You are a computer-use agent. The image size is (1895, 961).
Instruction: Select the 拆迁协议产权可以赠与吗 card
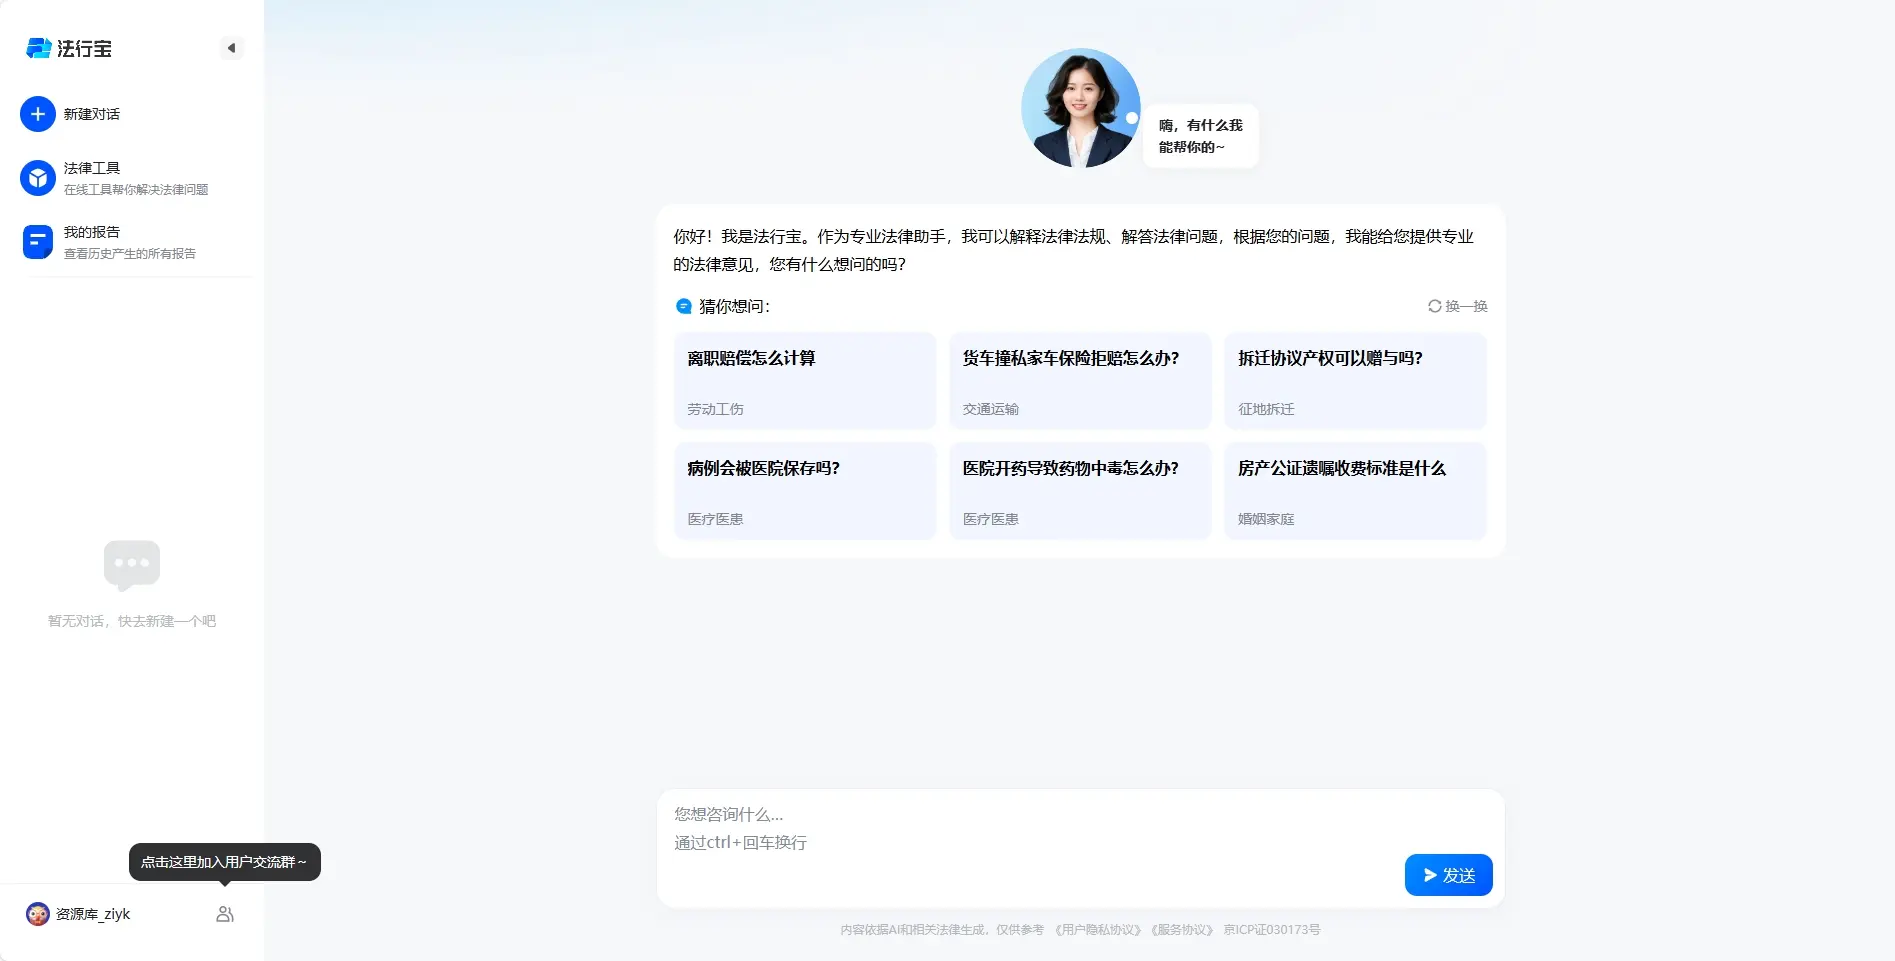[1355, 381]
